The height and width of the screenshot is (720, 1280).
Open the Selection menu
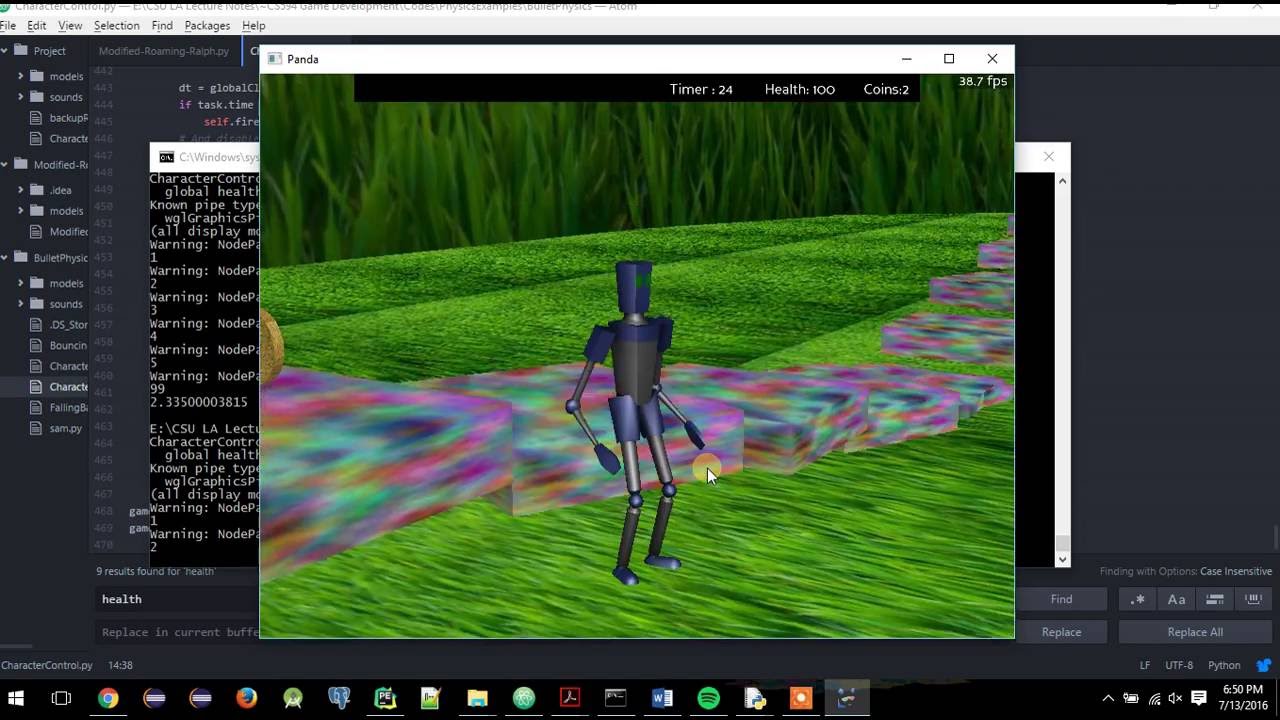[117, 25]
